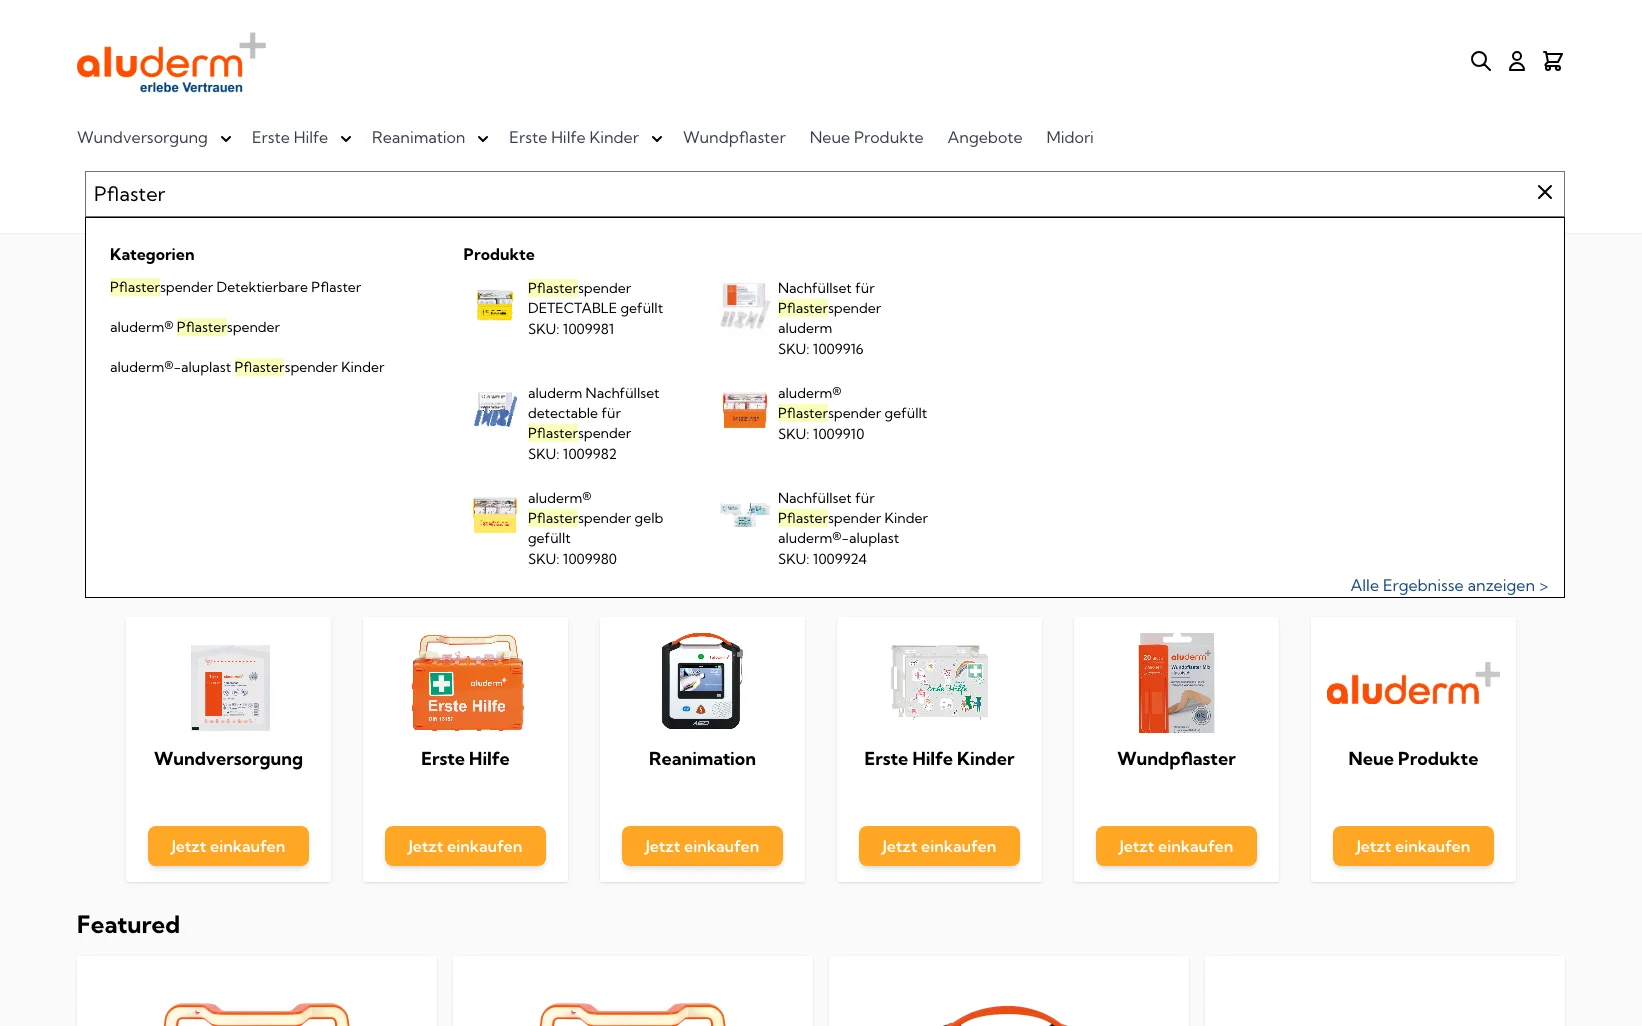1642x1026 pixels.
Task: Click the Erste Hilfe card title
Action: (x=465, y=759)
